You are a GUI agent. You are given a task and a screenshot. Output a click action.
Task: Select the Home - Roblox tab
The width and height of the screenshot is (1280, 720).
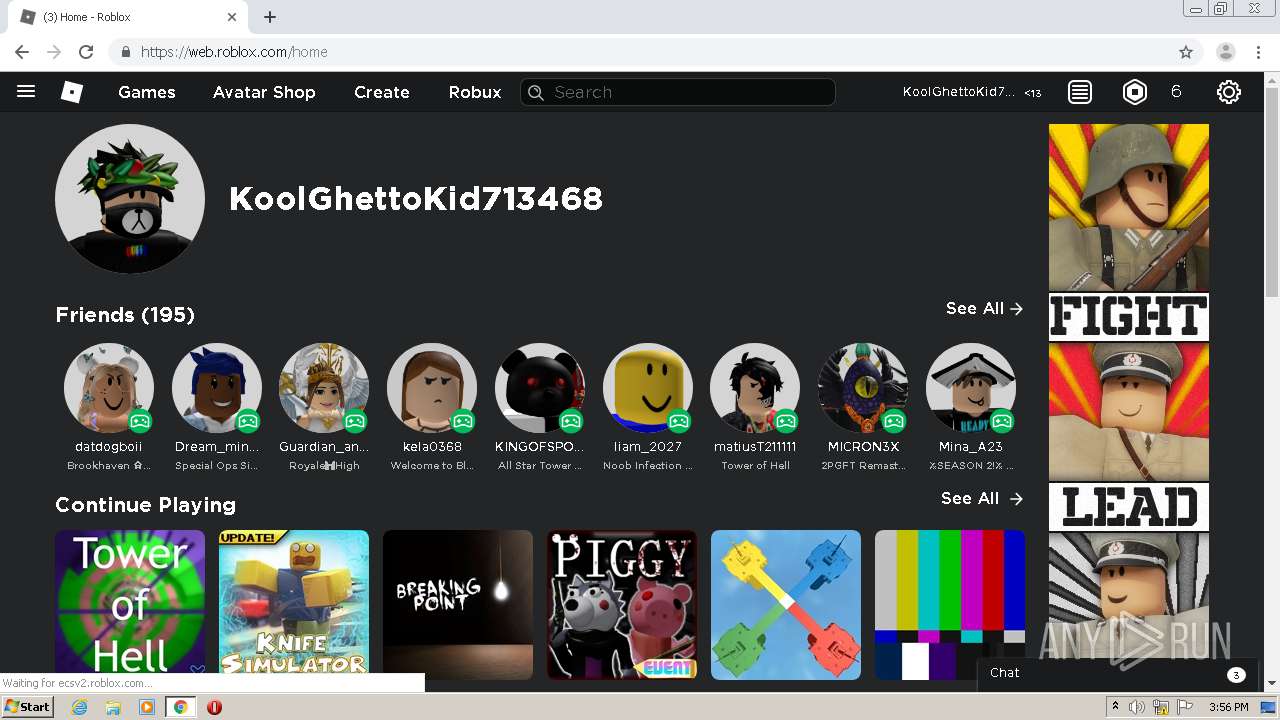click(128, 17)
